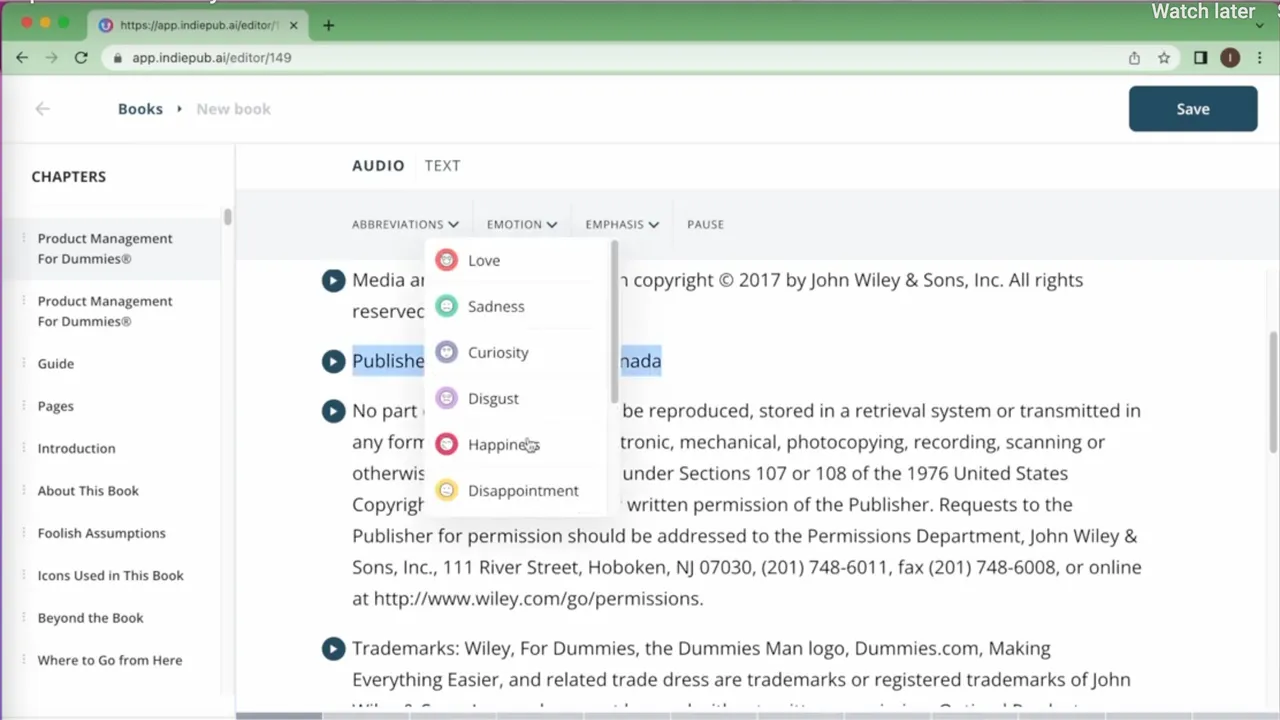Play the 'Trademarks: Wiley' paragraph audio
The height and width of the screenshot is (720, 1280).
click(333, 649)
